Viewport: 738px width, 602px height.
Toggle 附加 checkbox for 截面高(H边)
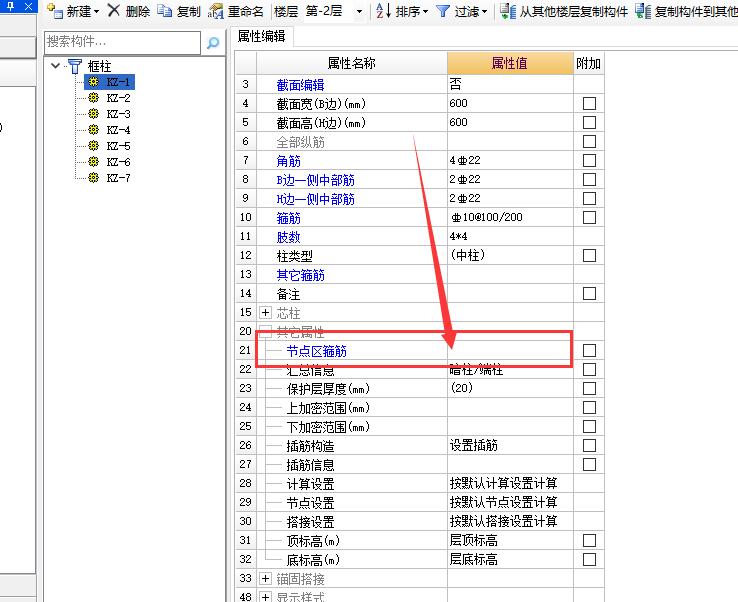[x=589, y=122]
